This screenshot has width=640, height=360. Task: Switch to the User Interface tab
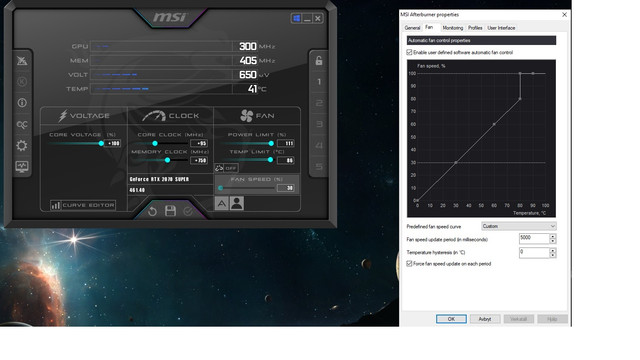(x=501, y=28)
